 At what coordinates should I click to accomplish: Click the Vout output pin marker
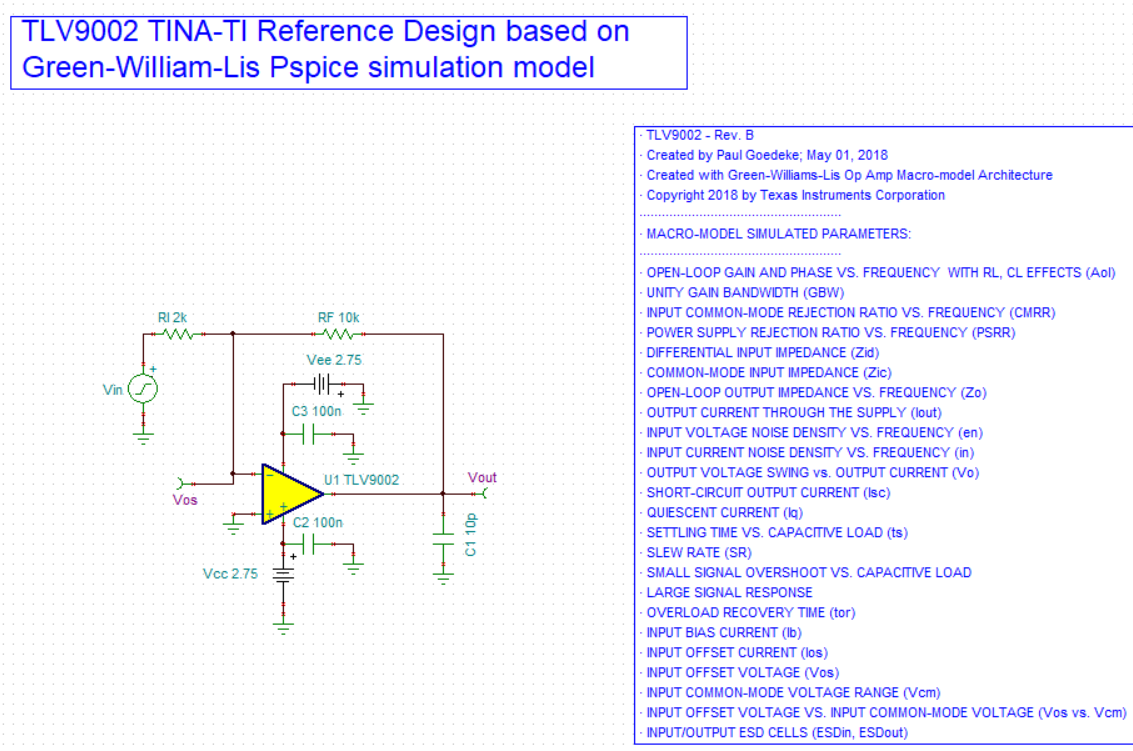click(x=483, y=494)
